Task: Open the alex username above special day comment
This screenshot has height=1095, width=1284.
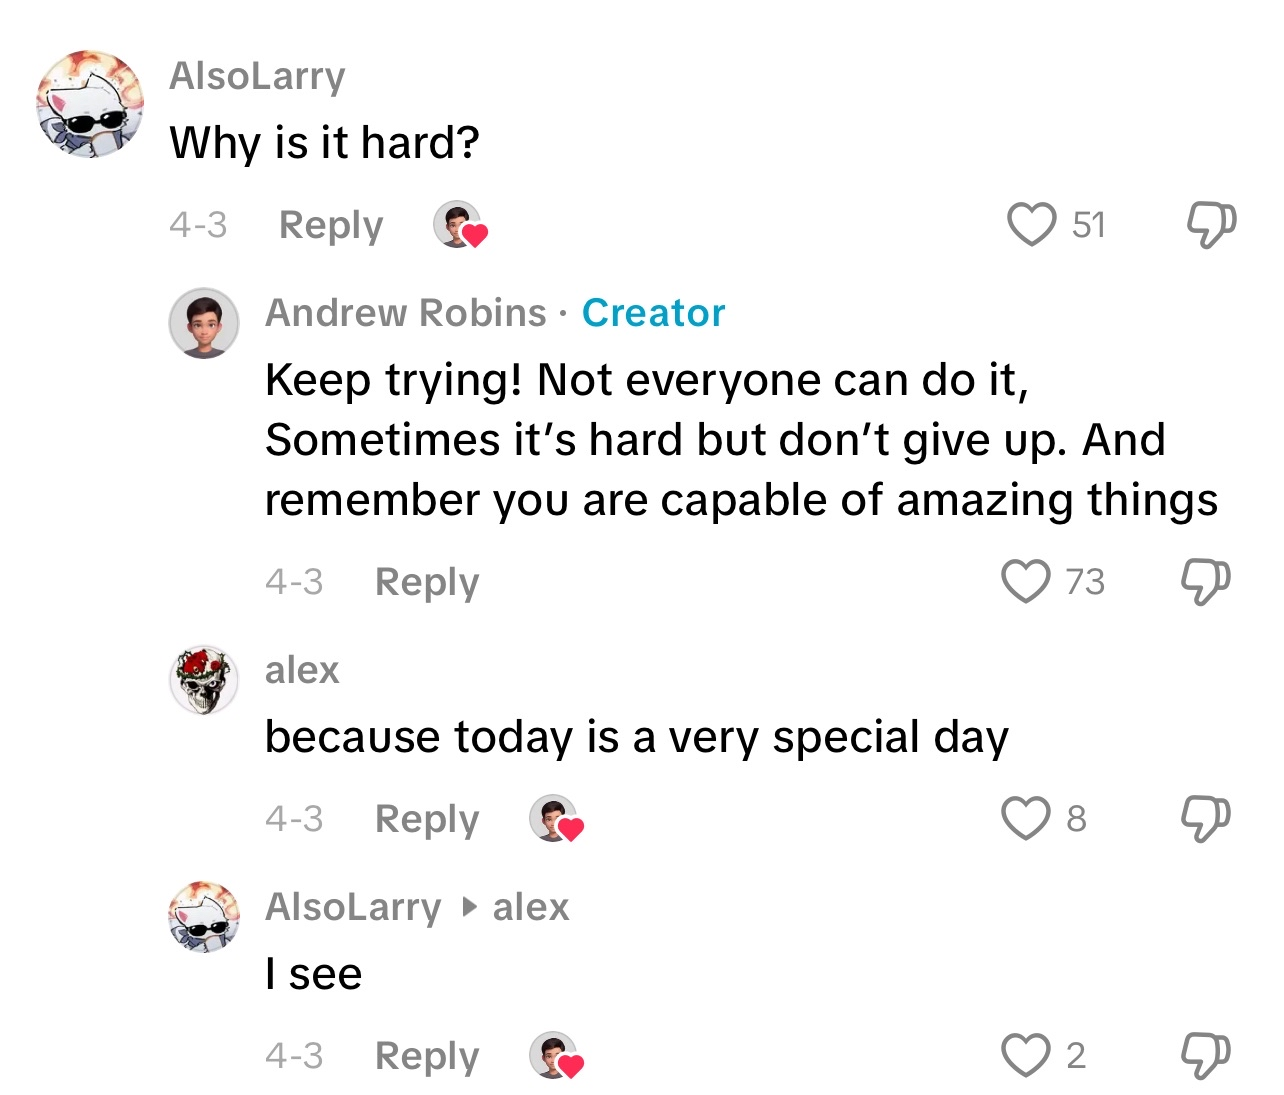Action: (x=302, y=670)
